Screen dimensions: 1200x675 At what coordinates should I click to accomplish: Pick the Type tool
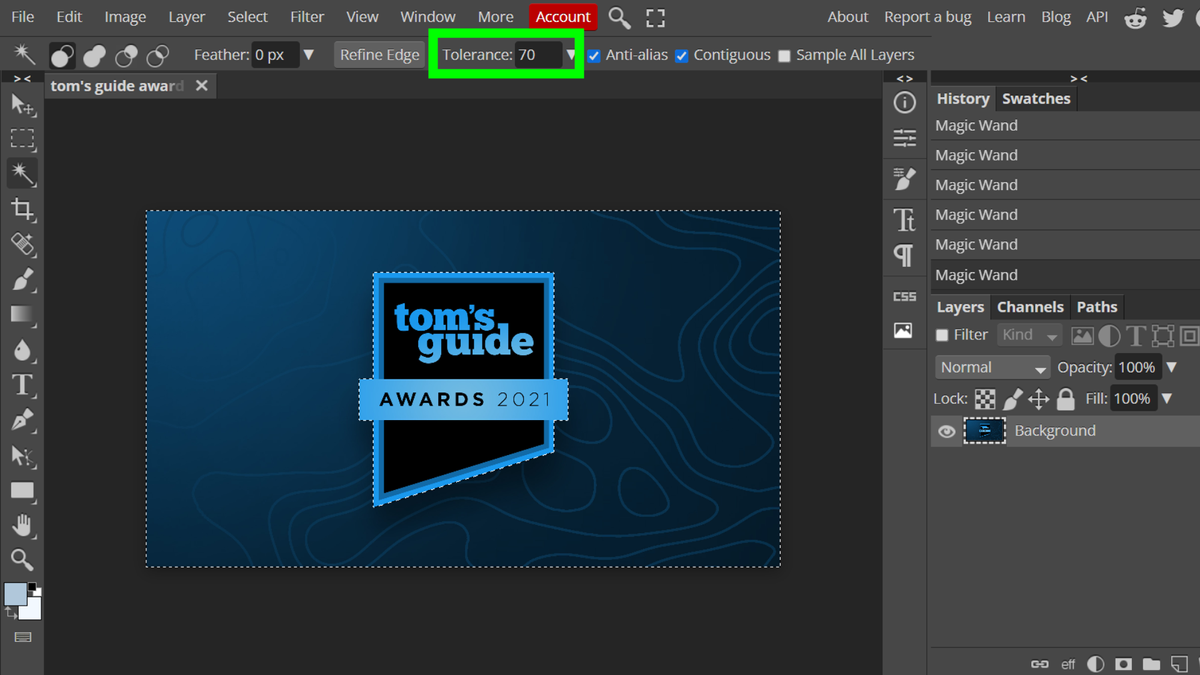click(22, 385)
